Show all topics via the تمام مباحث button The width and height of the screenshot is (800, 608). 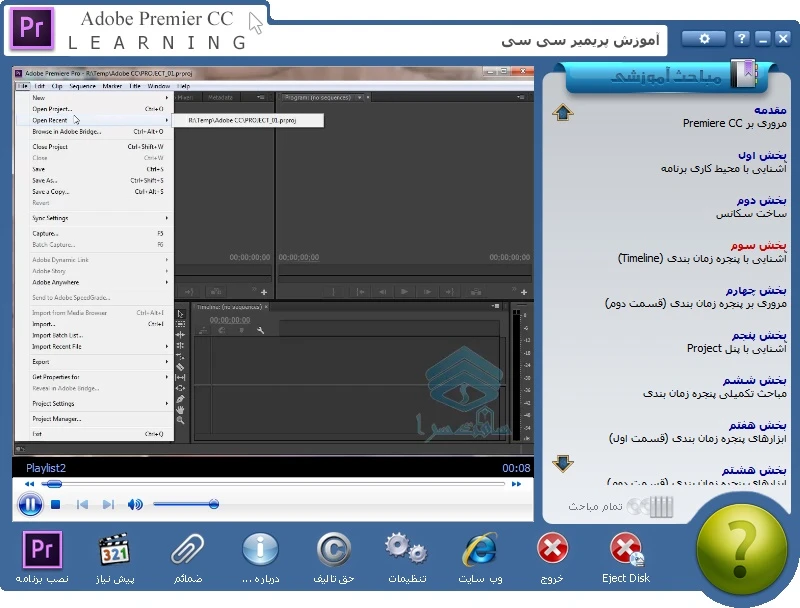click(620, 506)
